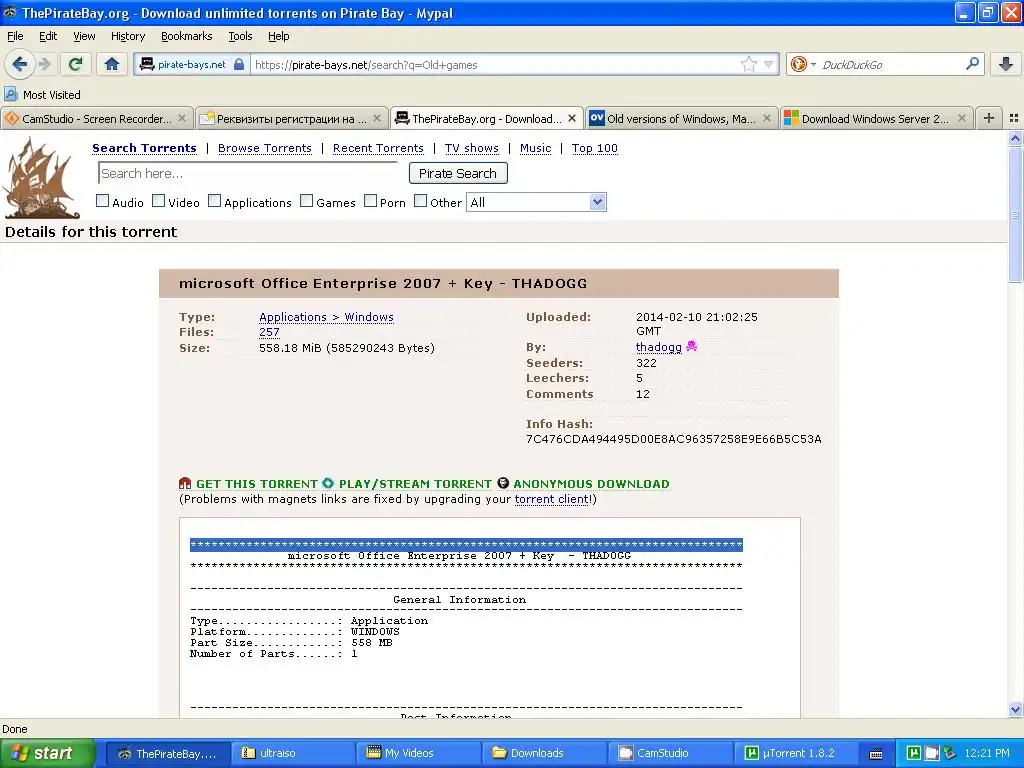Go back with the browser Back arrow
The width and height of the screenshot is (1024, 768).
tap(19, 64)
